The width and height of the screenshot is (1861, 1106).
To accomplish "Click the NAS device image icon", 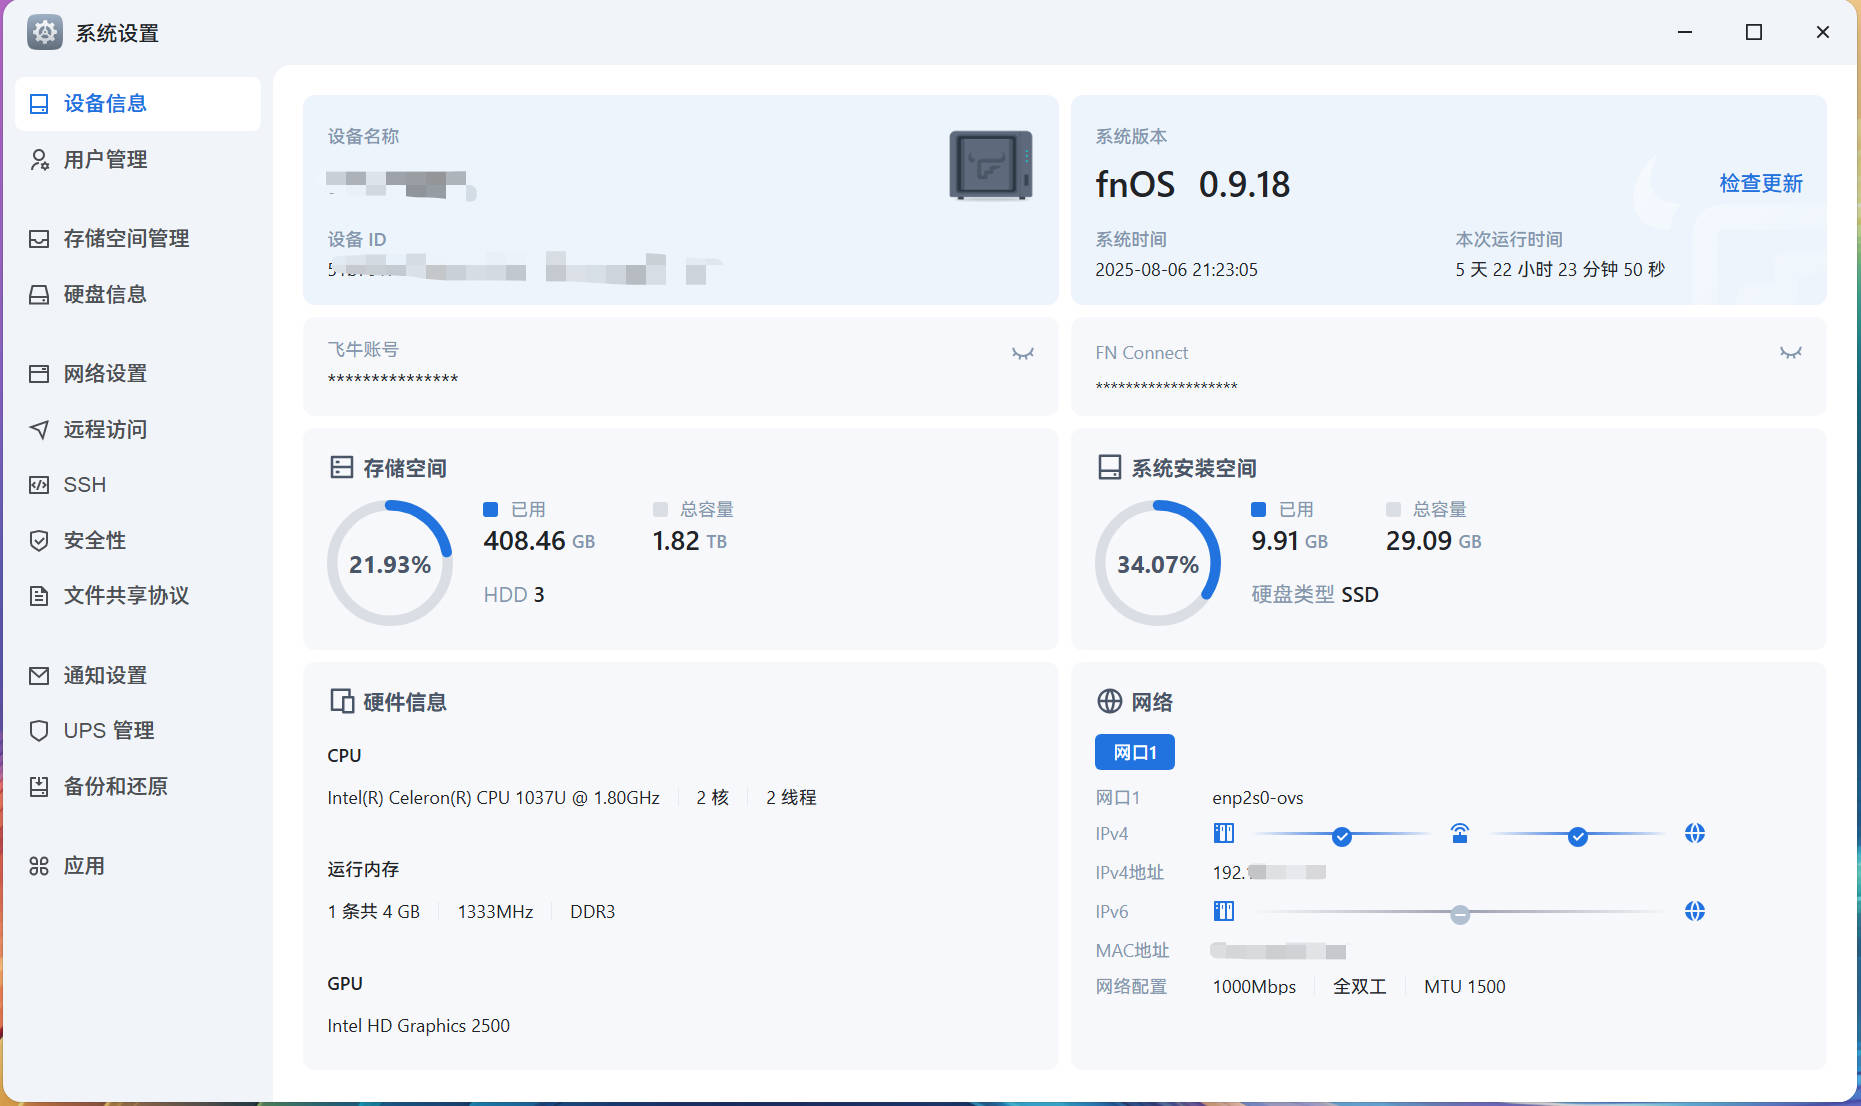I will (x=990, y=165).
